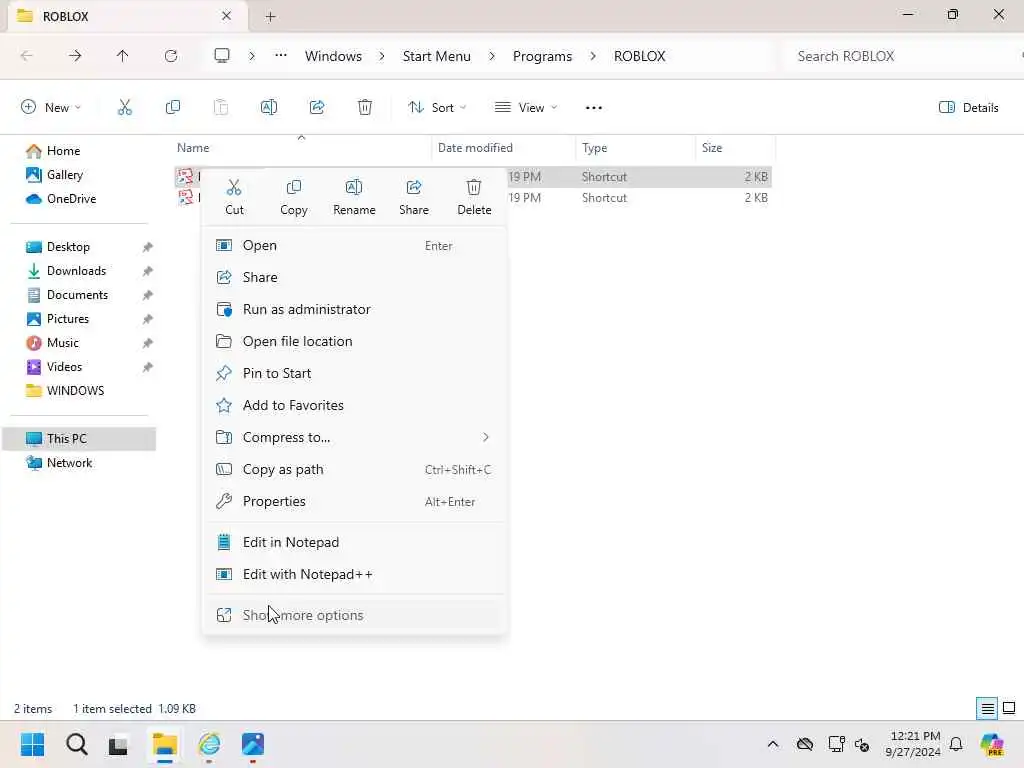Refresh the folder view
Image resolution: width=1024 pixels, height=768 pixels.
tap(171, 56)
